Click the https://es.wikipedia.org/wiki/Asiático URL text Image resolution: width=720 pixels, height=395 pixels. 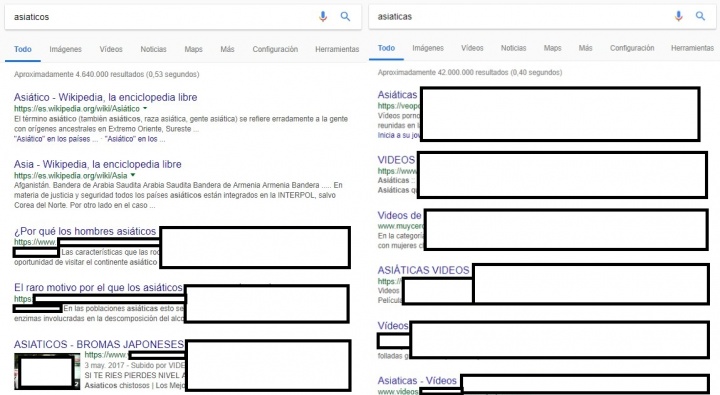point(77,109)
